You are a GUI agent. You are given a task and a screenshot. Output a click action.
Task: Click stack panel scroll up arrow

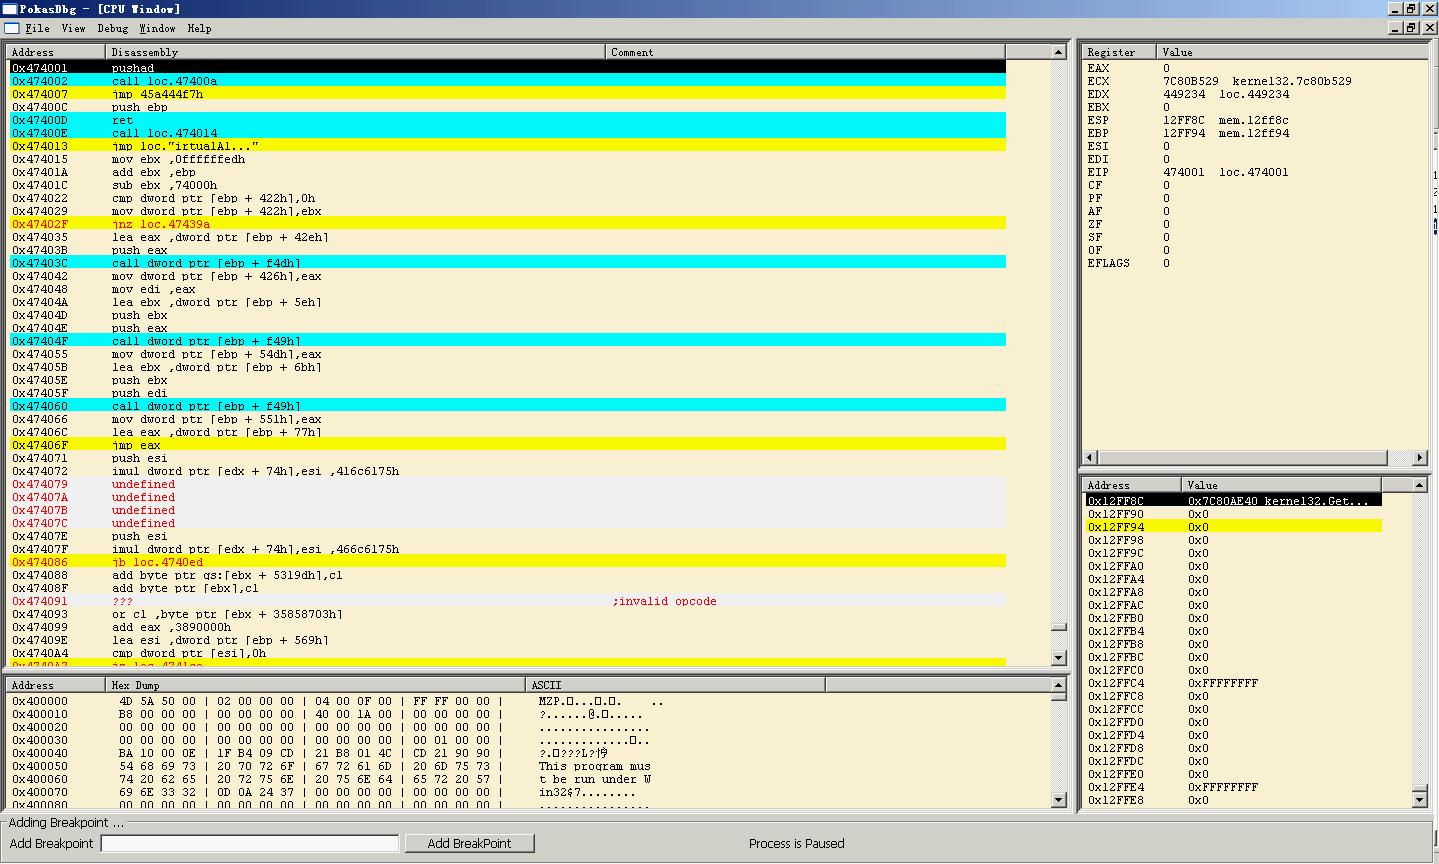1419,485
